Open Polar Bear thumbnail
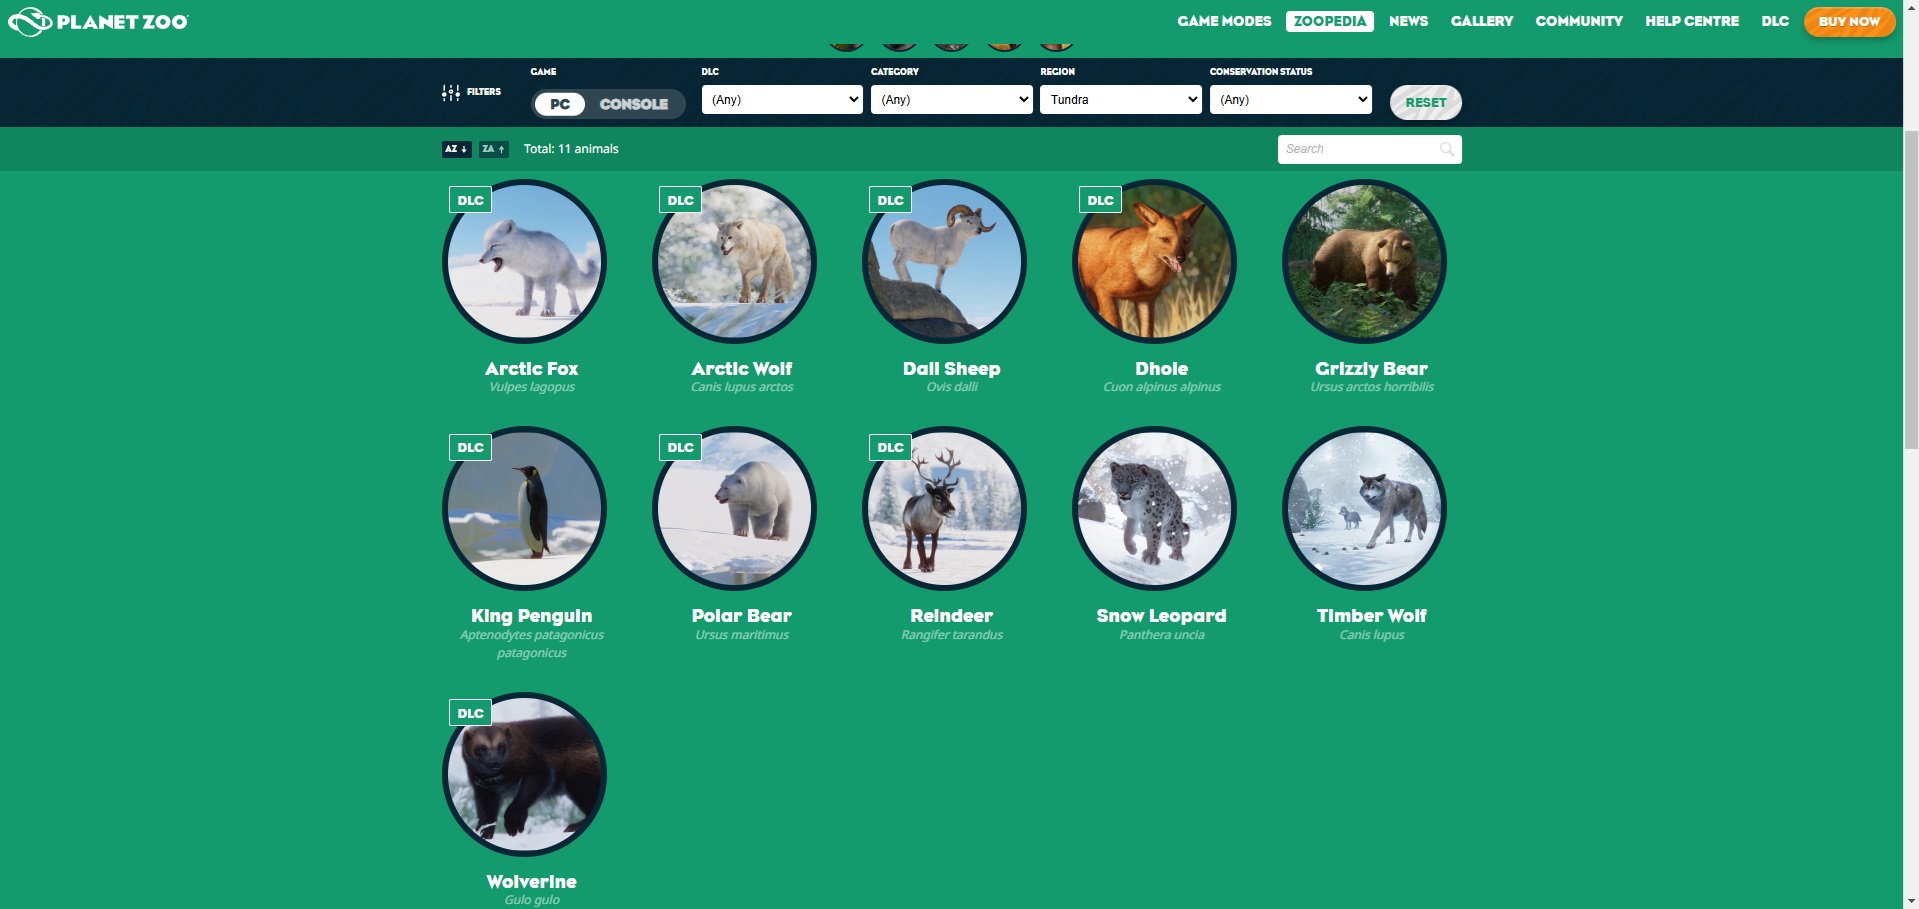The image size is (1919, 909). point(734,509)
